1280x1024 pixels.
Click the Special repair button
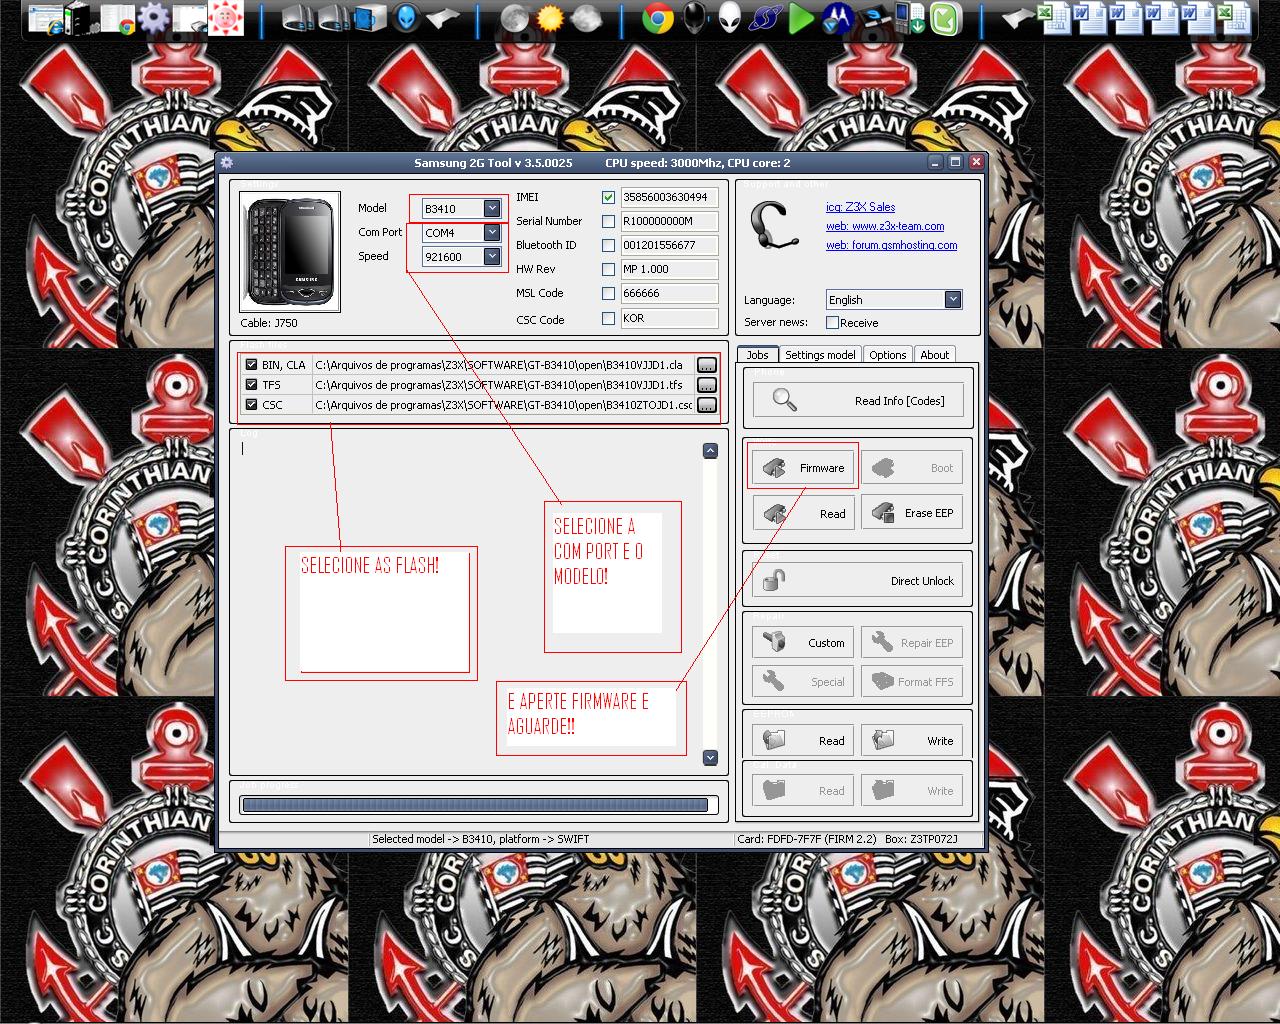coord(803,682)
